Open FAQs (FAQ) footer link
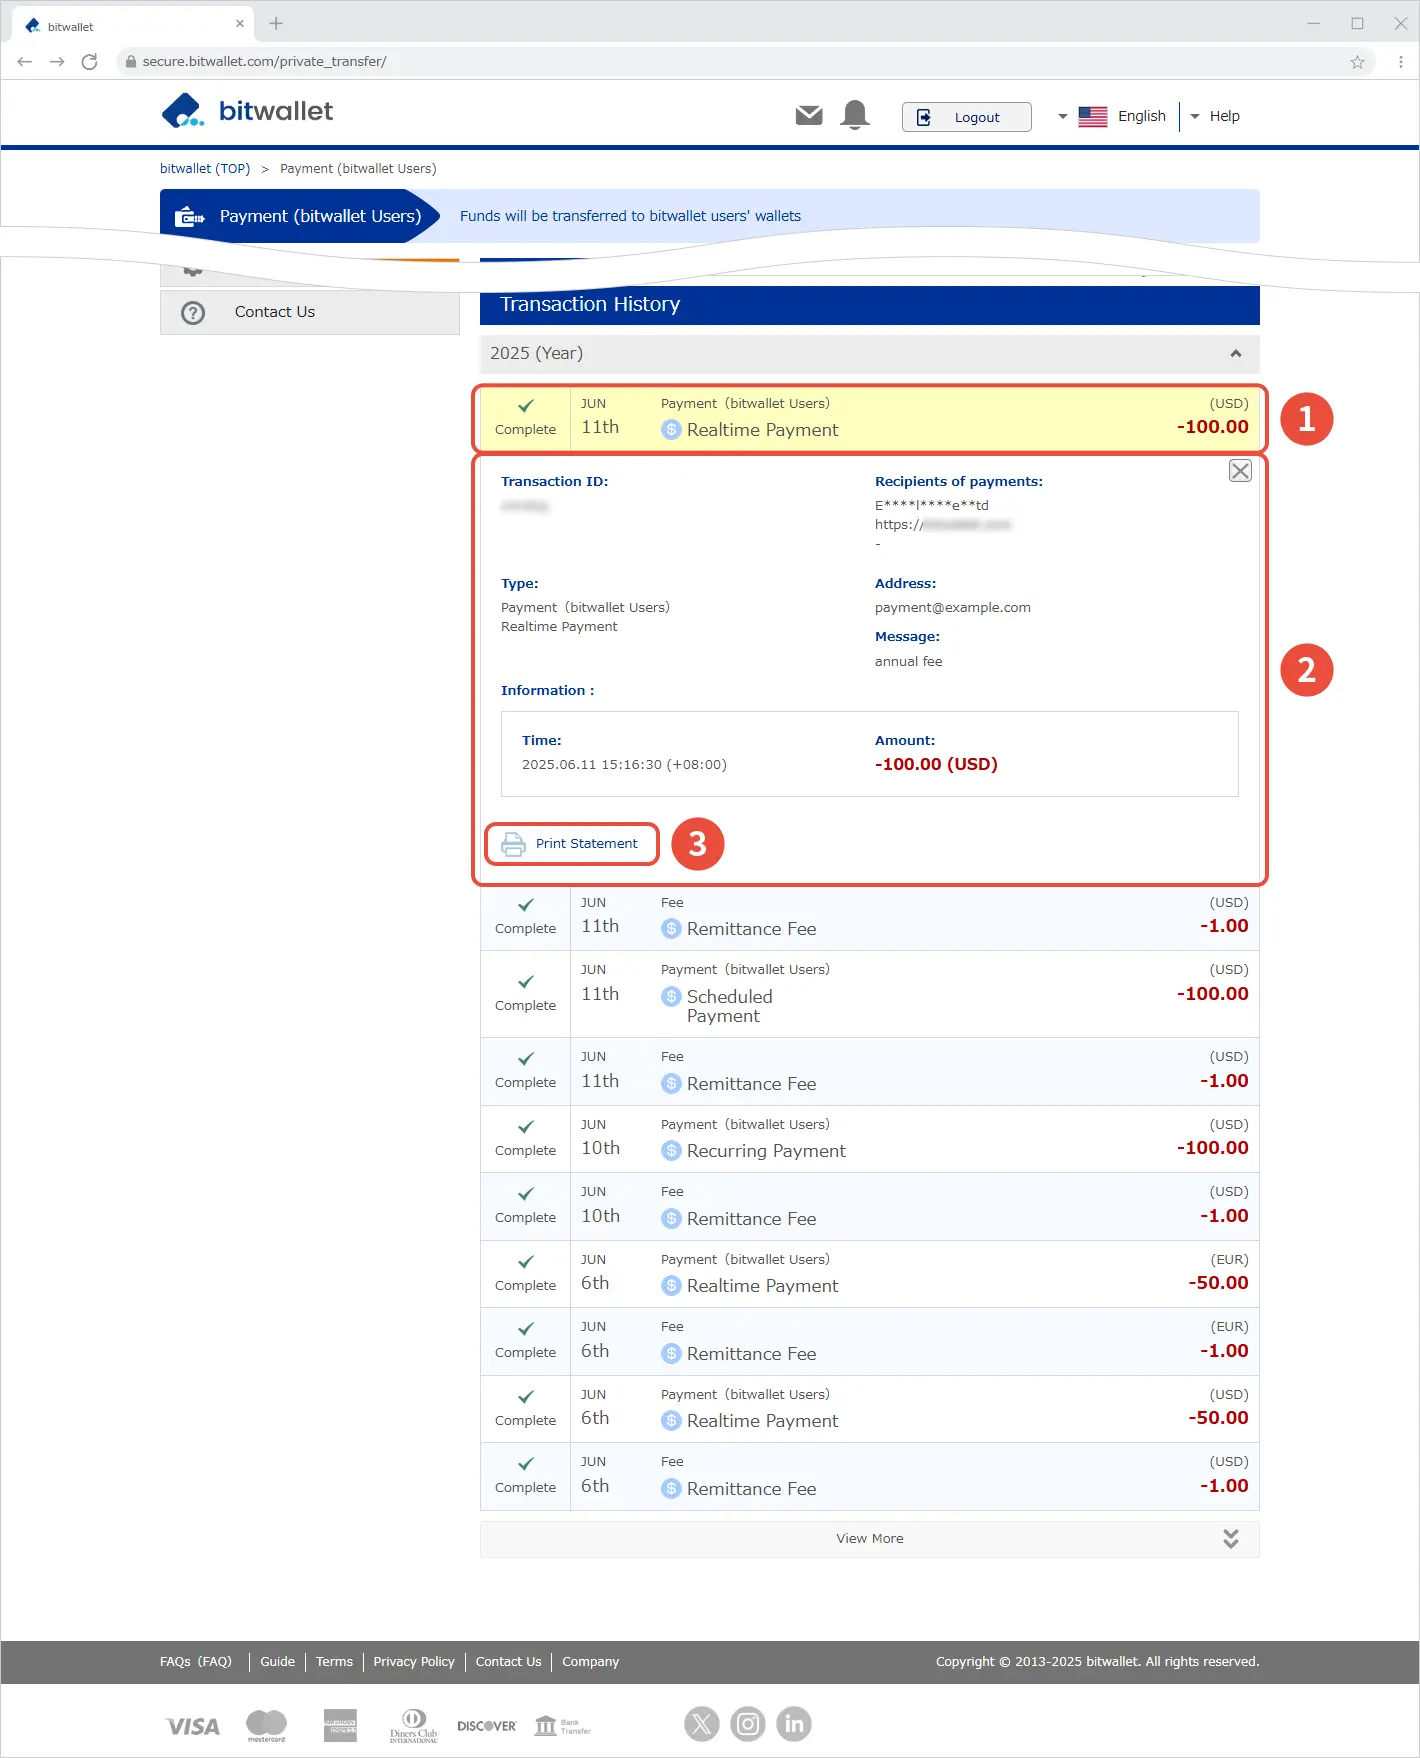The width and height of the screenshot is (1420, 1758). pos(196,1662)
